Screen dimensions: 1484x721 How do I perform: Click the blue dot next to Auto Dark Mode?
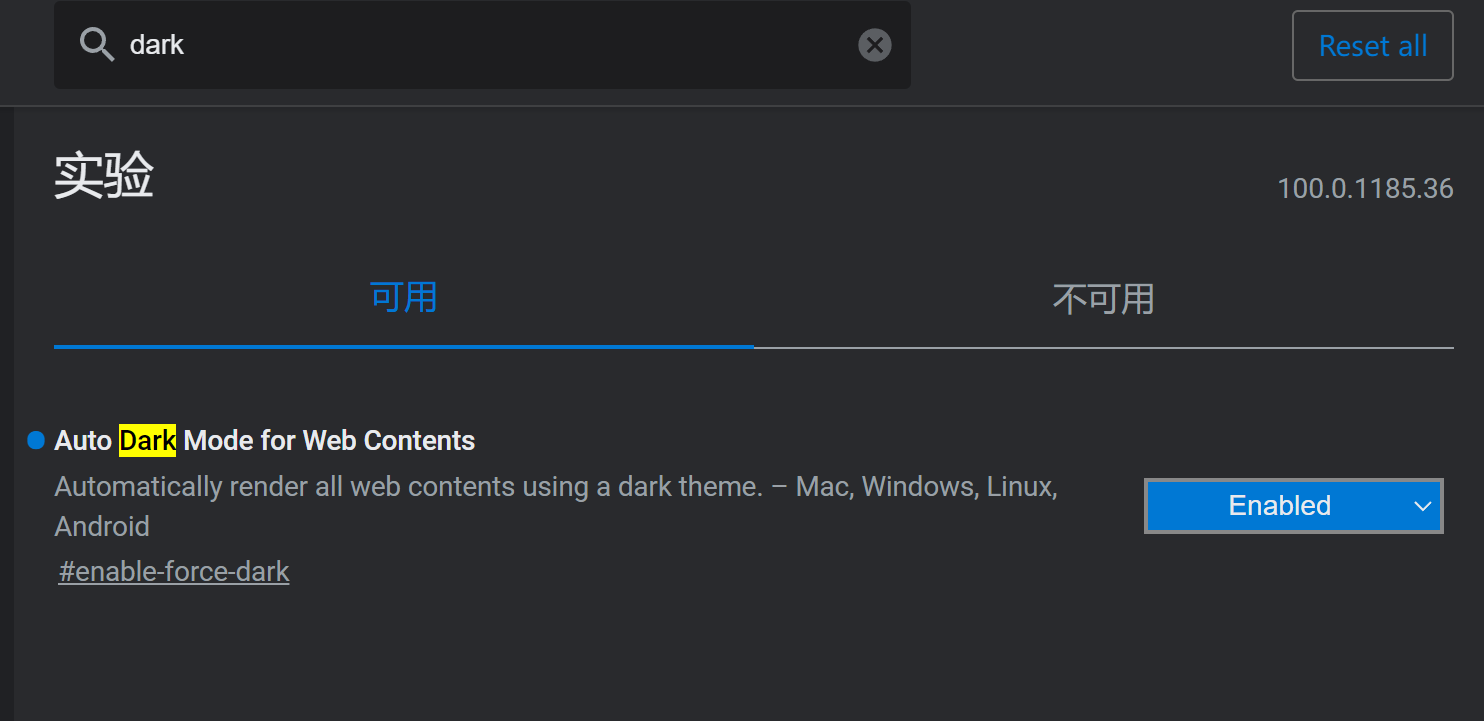36,439
